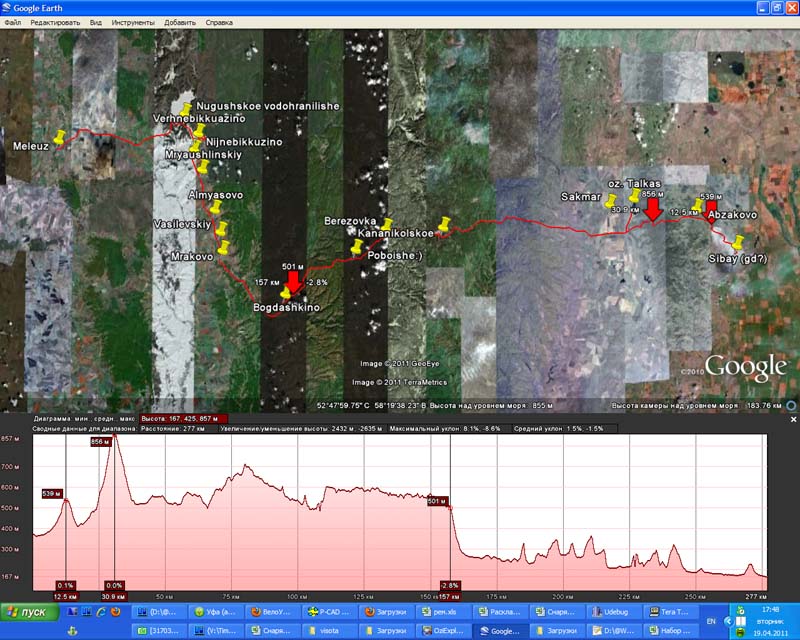Open the Добавить menu

(180, 22)
